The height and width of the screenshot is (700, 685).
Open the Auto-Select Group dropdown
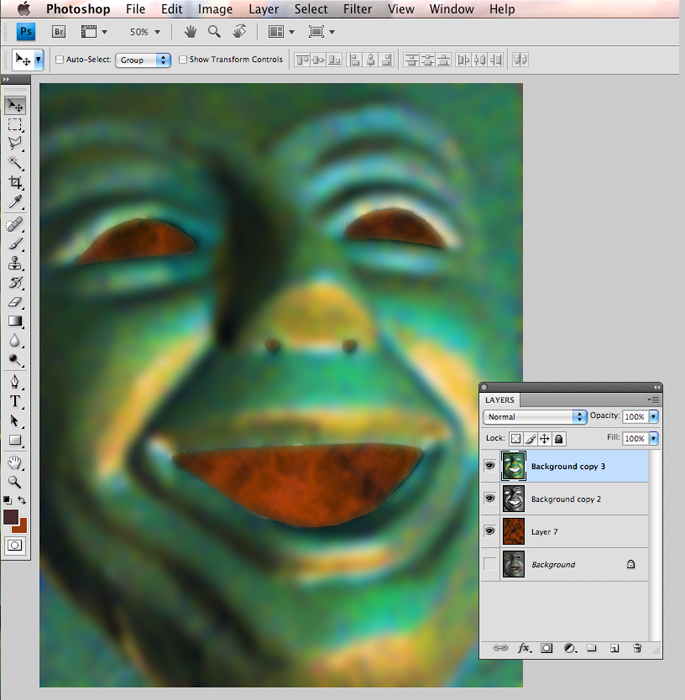(143, 60)
